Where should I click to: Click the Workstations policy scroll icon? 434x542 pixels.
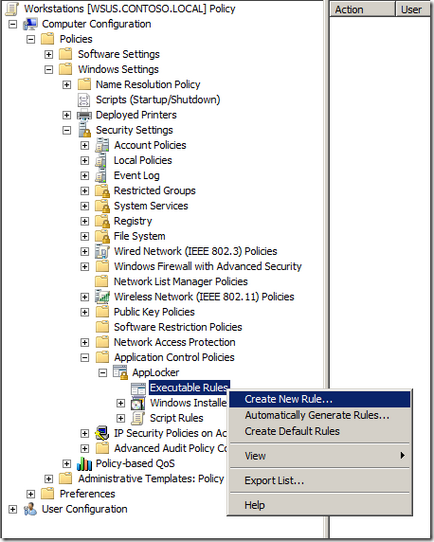(x=12, y=9)
